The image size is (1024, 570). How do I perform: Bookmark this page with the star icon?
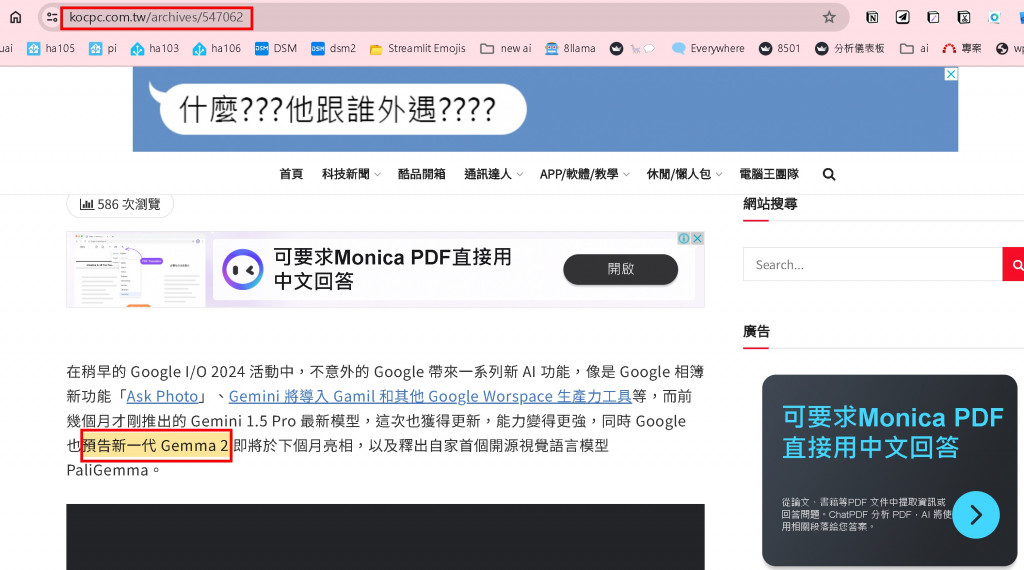829,17
